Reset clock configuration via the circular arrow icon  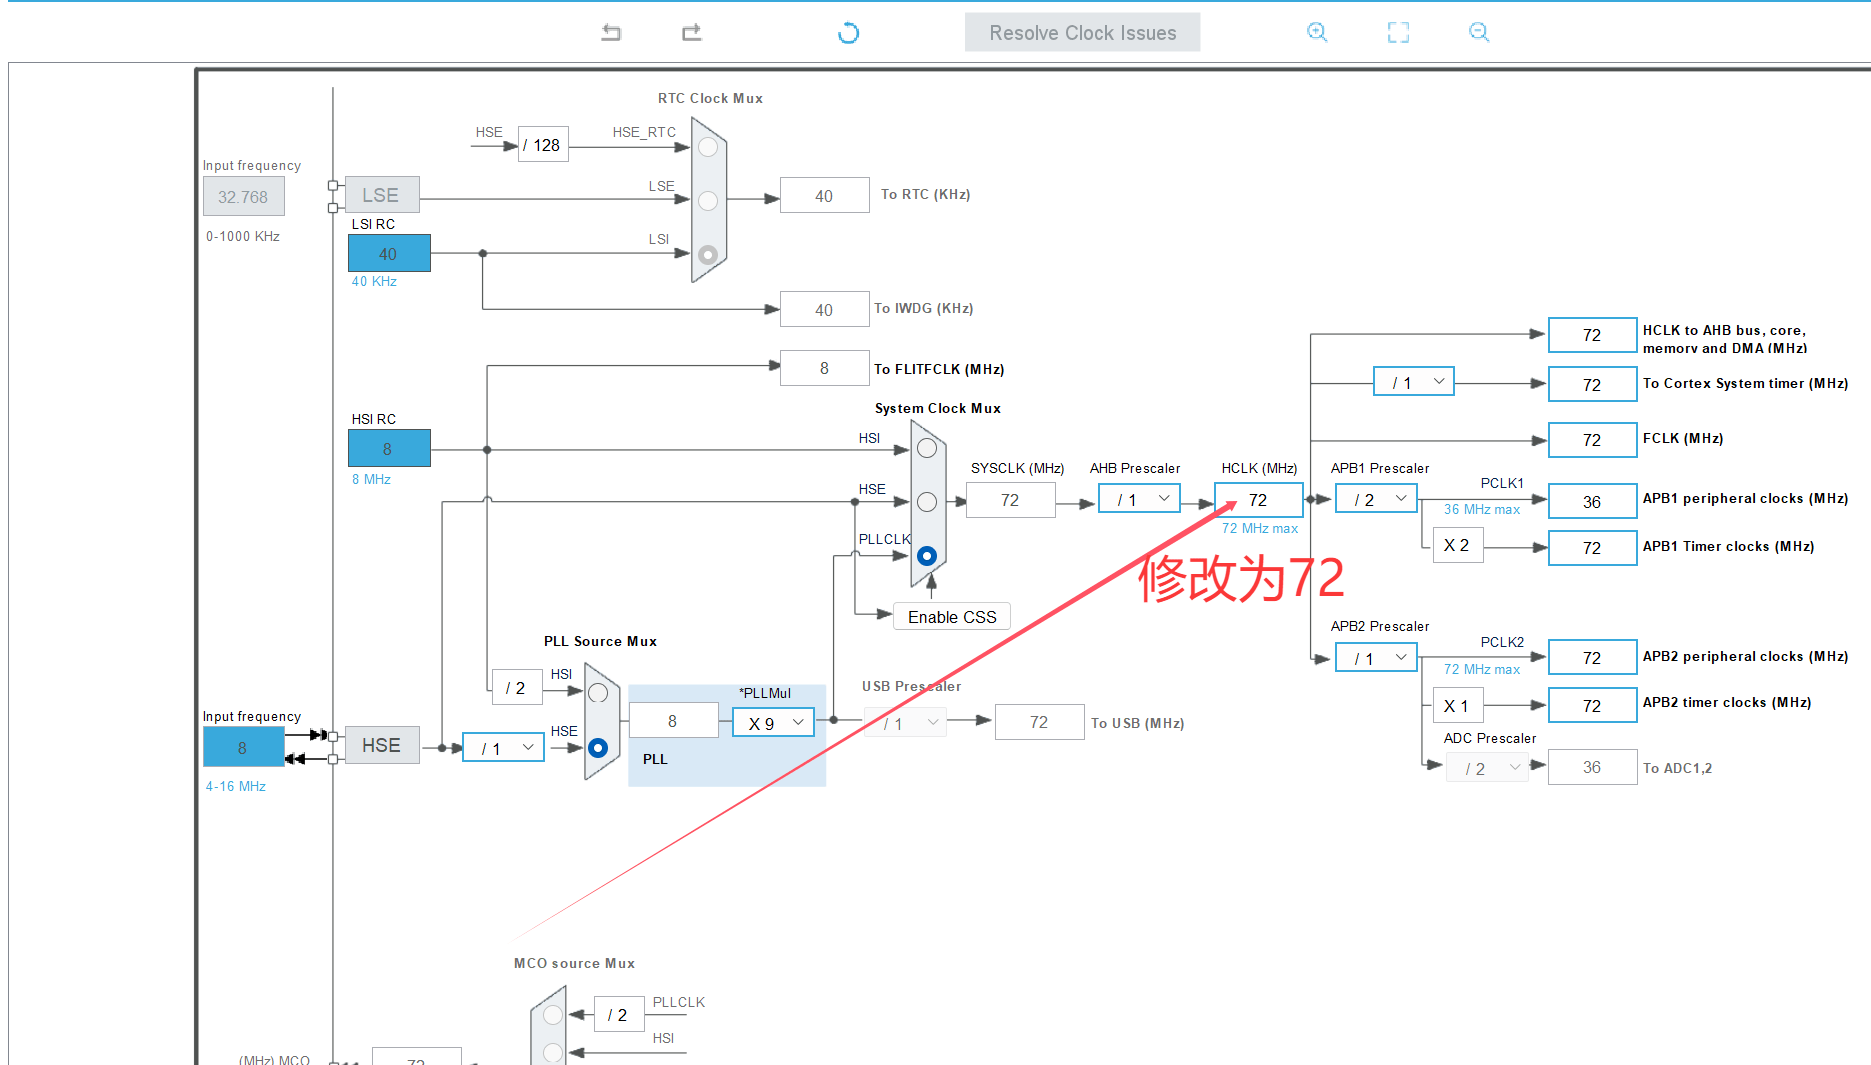pyautogui.click(x=848, y=32)
